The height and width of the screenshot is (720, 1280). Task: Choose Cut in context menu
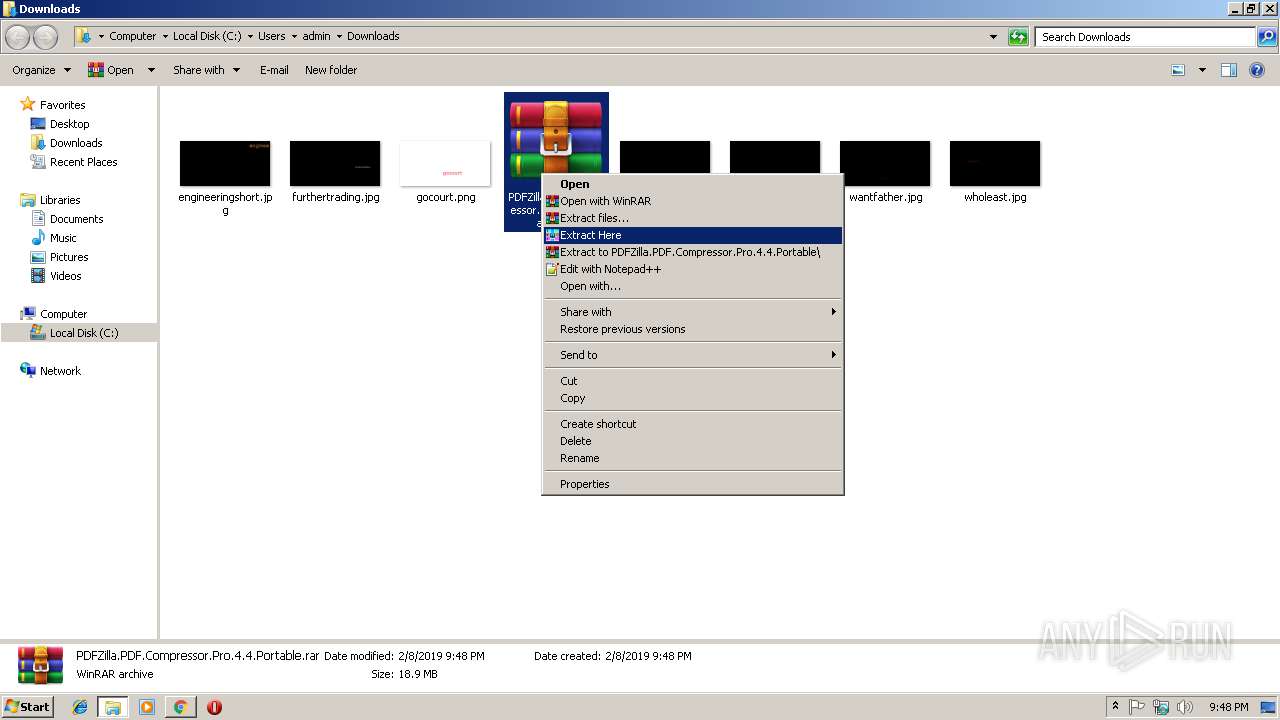[x=693, y=381]
